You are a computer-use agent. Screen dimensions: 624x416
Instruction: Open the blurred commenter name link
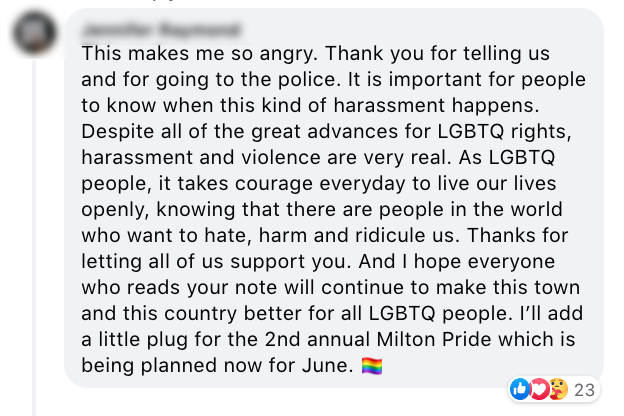pyautogui.click(x=161, y=30)
